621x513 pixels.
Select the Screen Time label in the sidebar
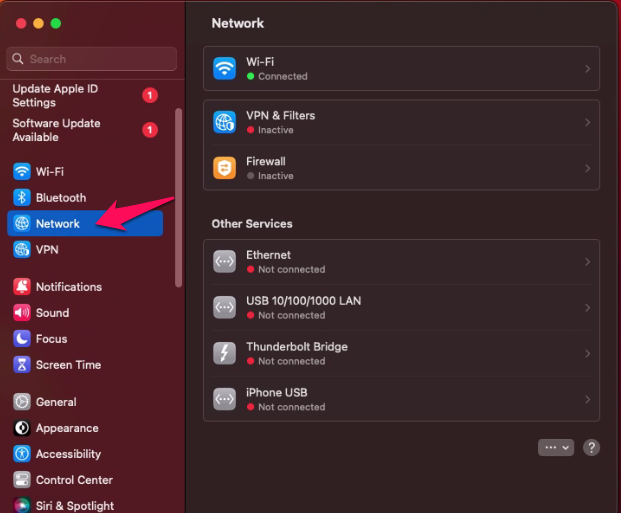point(69,365)
